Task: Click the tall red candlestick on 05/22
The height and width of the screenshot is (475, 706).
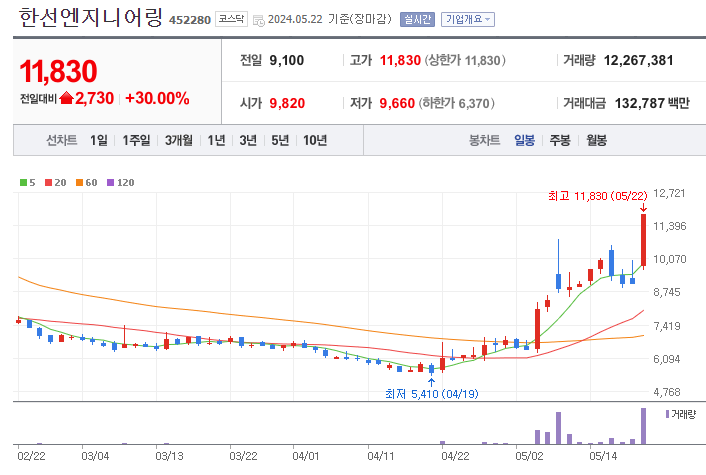Action: (x=643, y=240)
